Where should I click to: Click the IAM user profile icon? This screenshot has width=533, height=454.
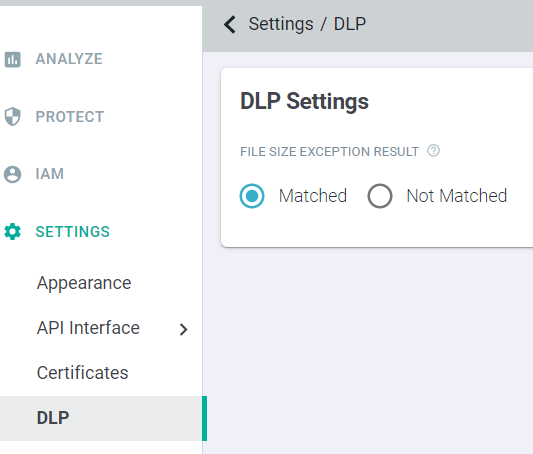click(13, 174)
